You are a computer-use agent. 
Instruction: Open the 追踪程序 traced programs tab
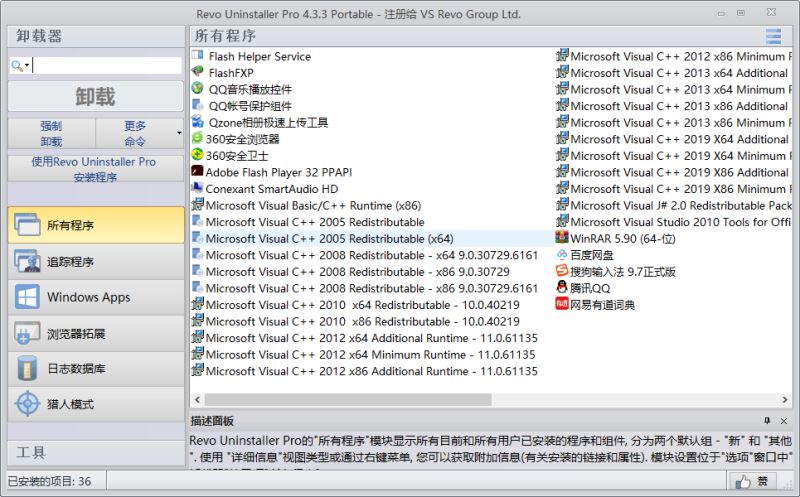point(96,261)
